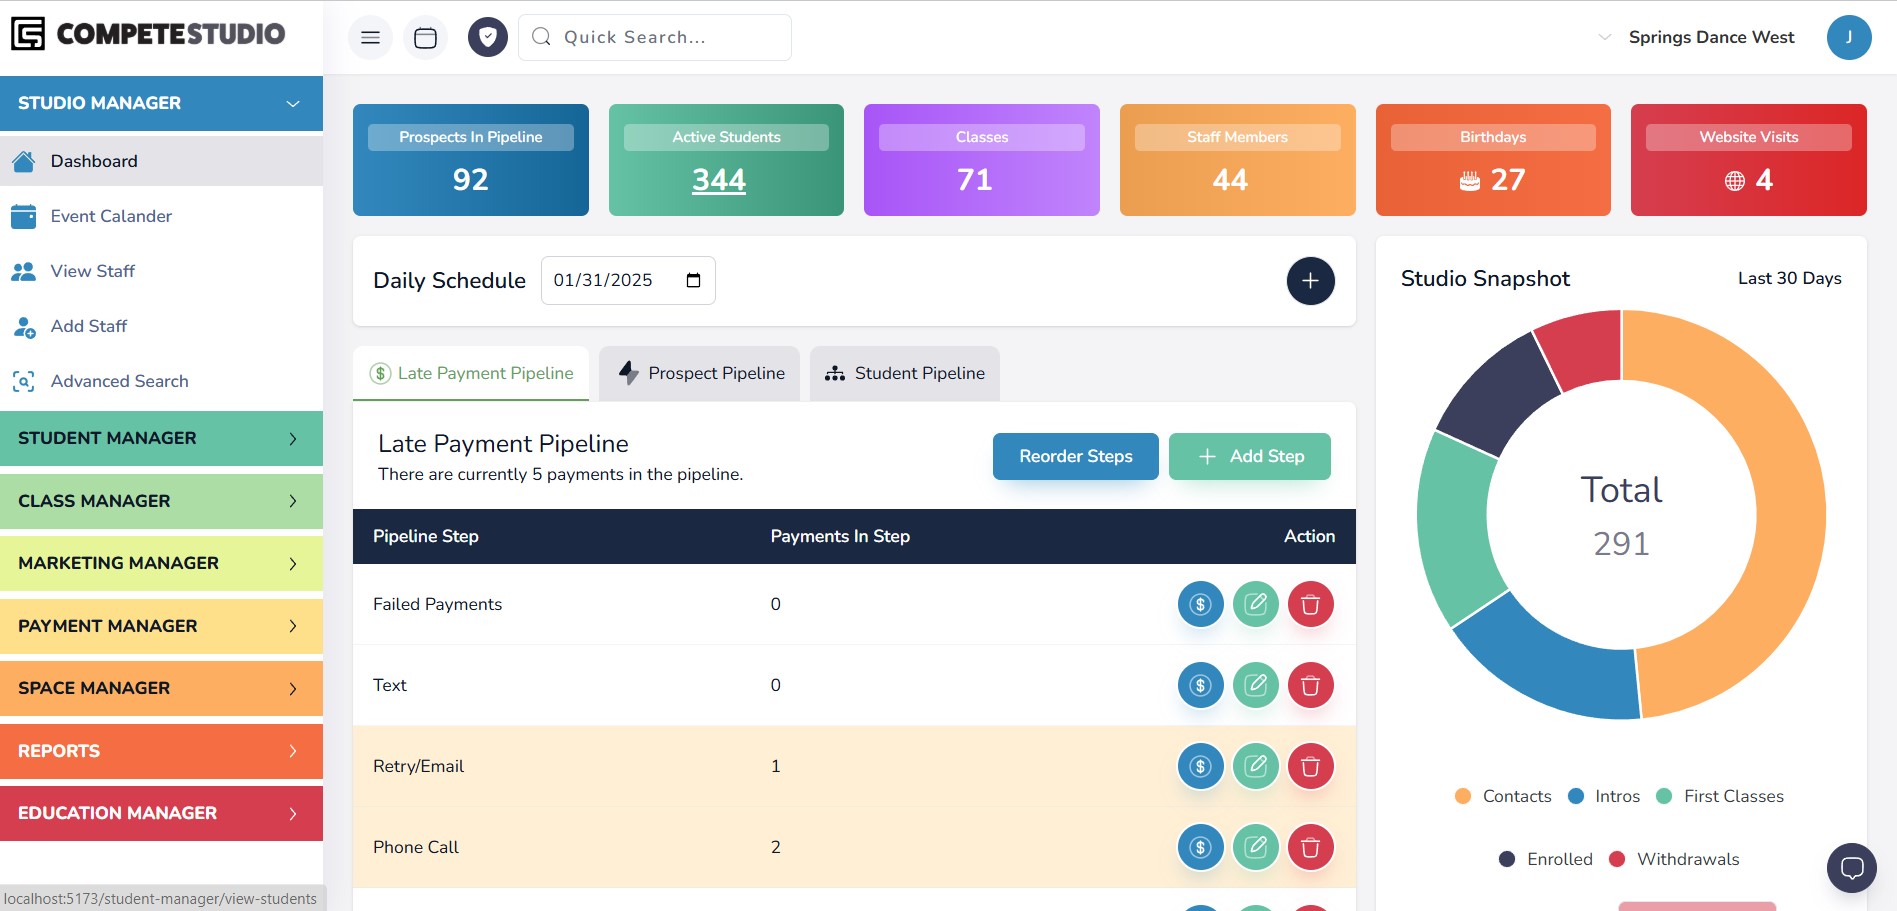Screen dimensions: 1897x911
Task: Click the dollar action icon on Failed Payments row
Action: pos(1200,604)
